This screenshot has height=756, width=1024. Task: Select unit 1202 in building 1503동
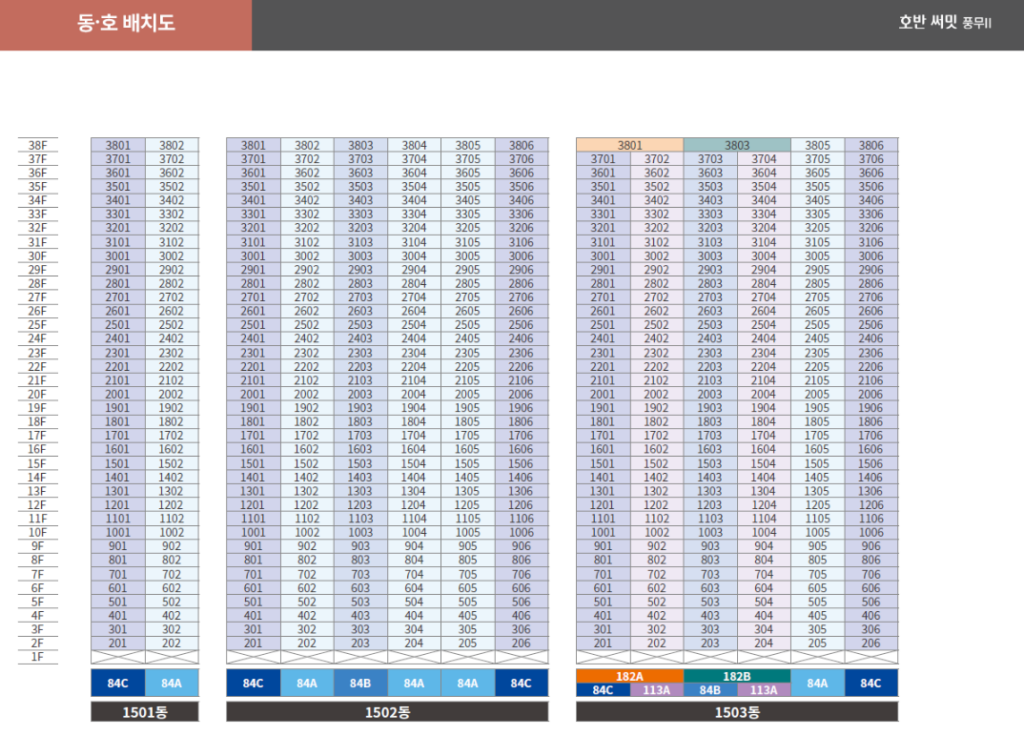tap(656, 505)
